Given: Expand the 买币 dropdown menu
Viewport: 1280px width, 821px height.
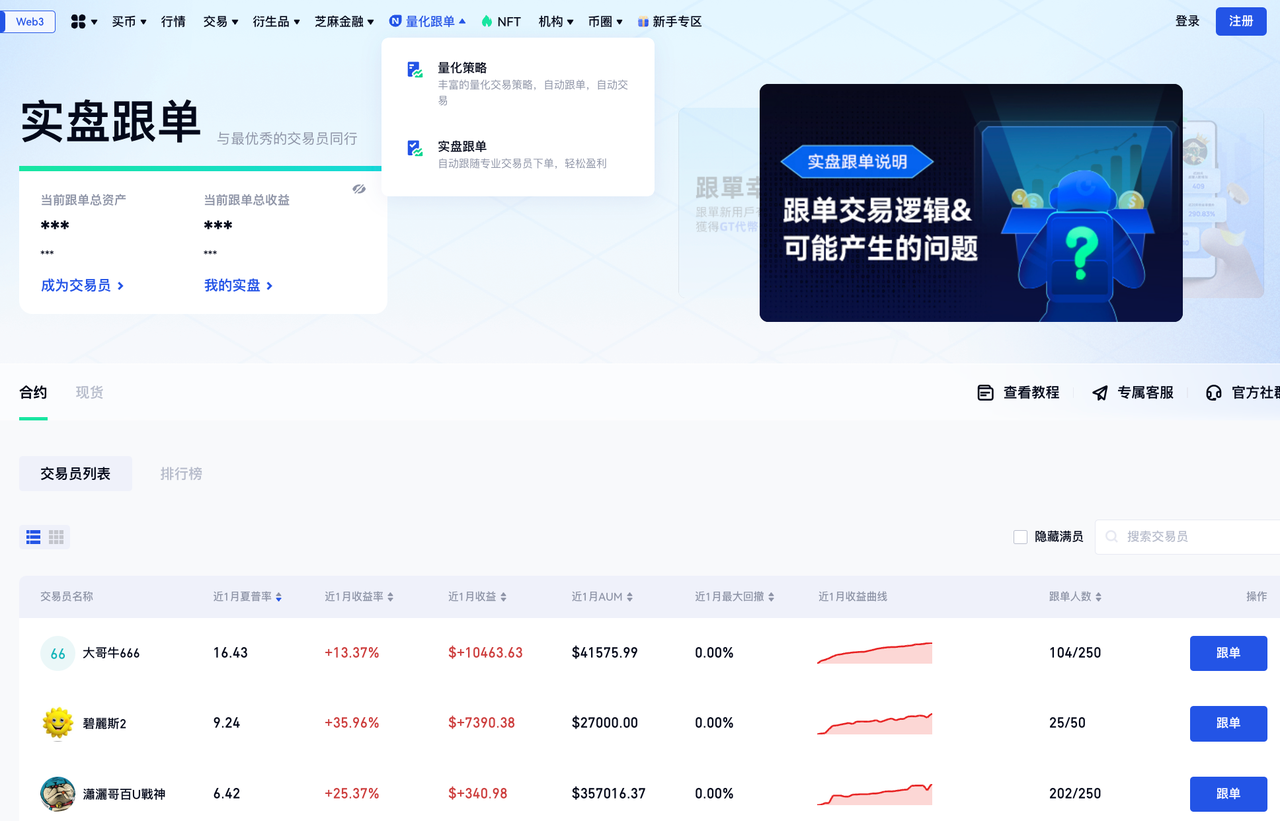Looking at the screenshot, I should [x=129, y=21].
